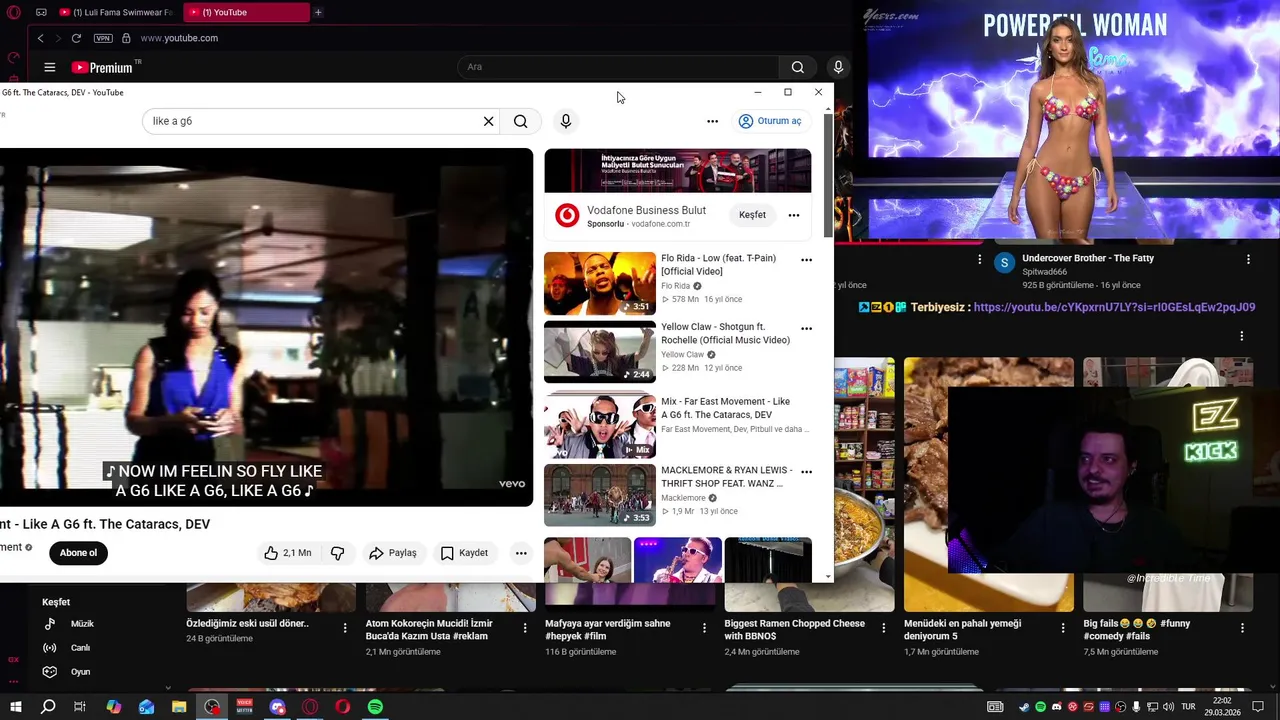The width and height of the screenshot is (1280, 720).
Task: Open options menu for Undercover Brother video
Action: (x=1248, y=260)
